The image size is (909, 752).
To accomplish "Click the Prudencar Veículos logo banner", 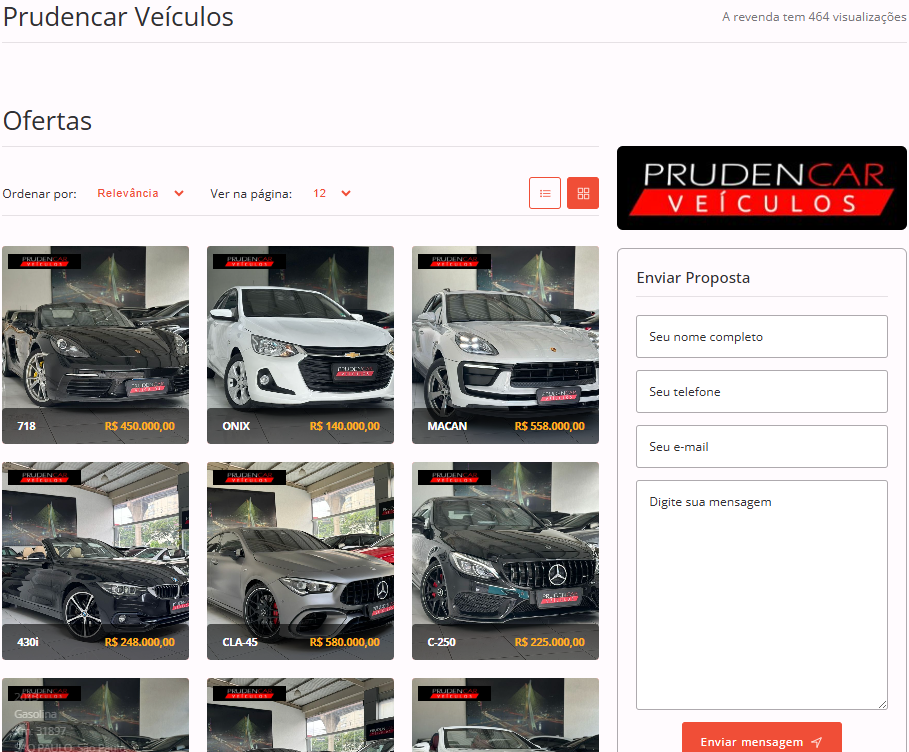I will 761,188.
